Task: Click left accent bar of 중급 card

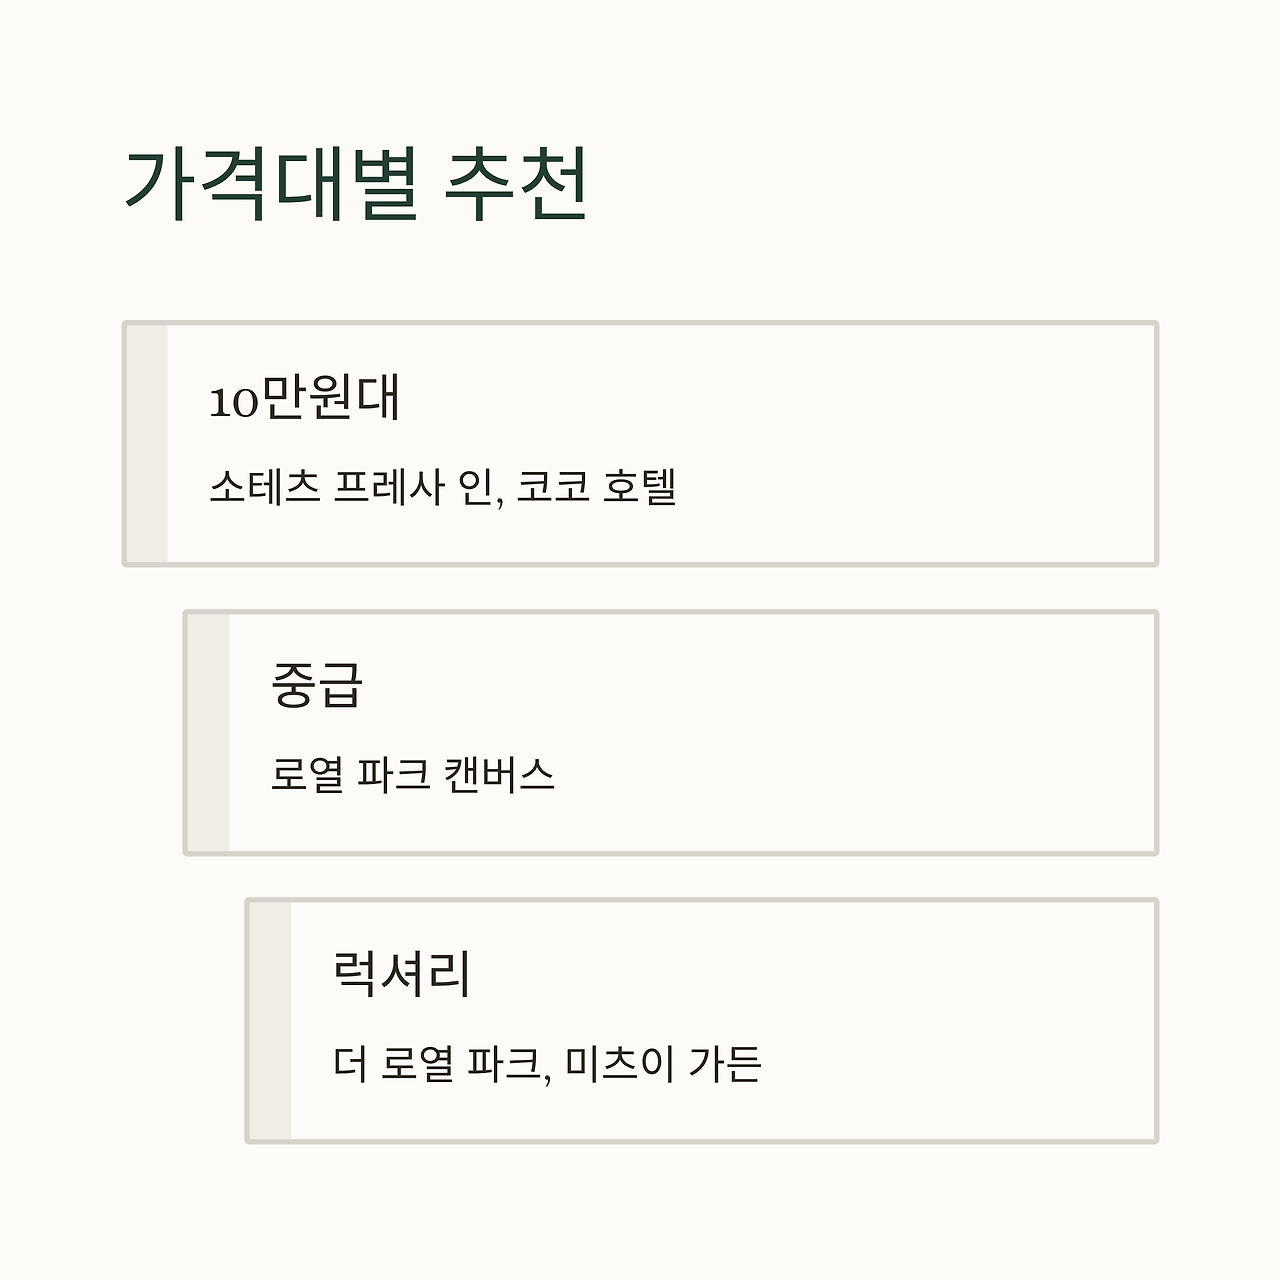Action: [x=209, y=732]
